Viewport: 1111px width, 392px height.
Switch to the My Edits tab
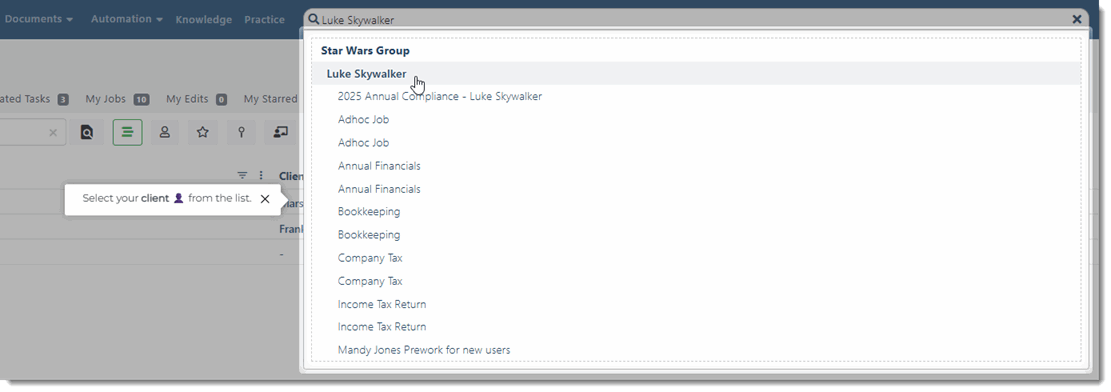[x=196, y=99]
